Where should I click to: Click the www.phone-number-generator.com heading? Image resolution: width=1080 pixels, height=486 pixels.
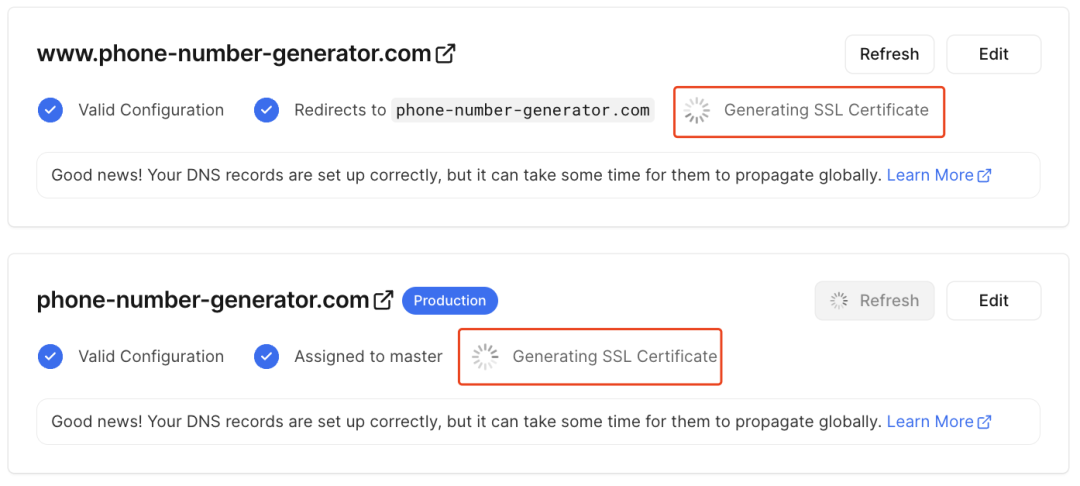pos(234,54)
